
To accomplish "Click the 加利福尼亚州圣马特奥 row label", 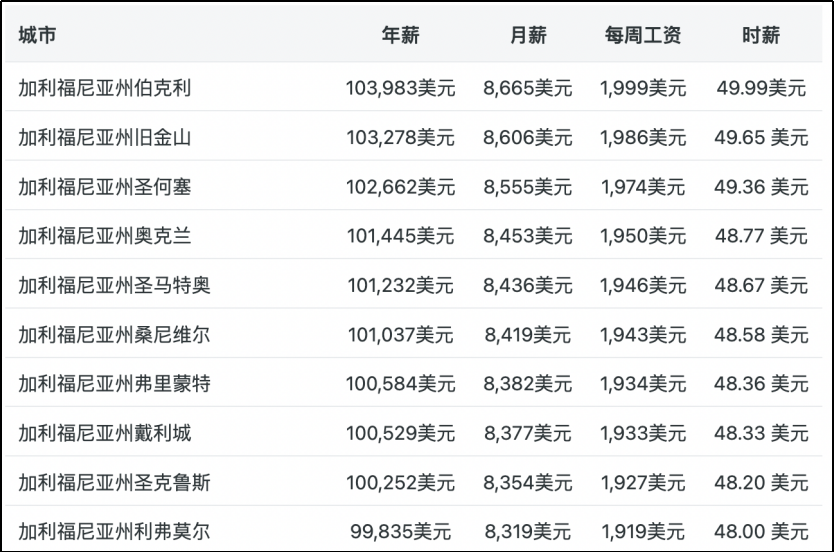I will coord(114,285).
